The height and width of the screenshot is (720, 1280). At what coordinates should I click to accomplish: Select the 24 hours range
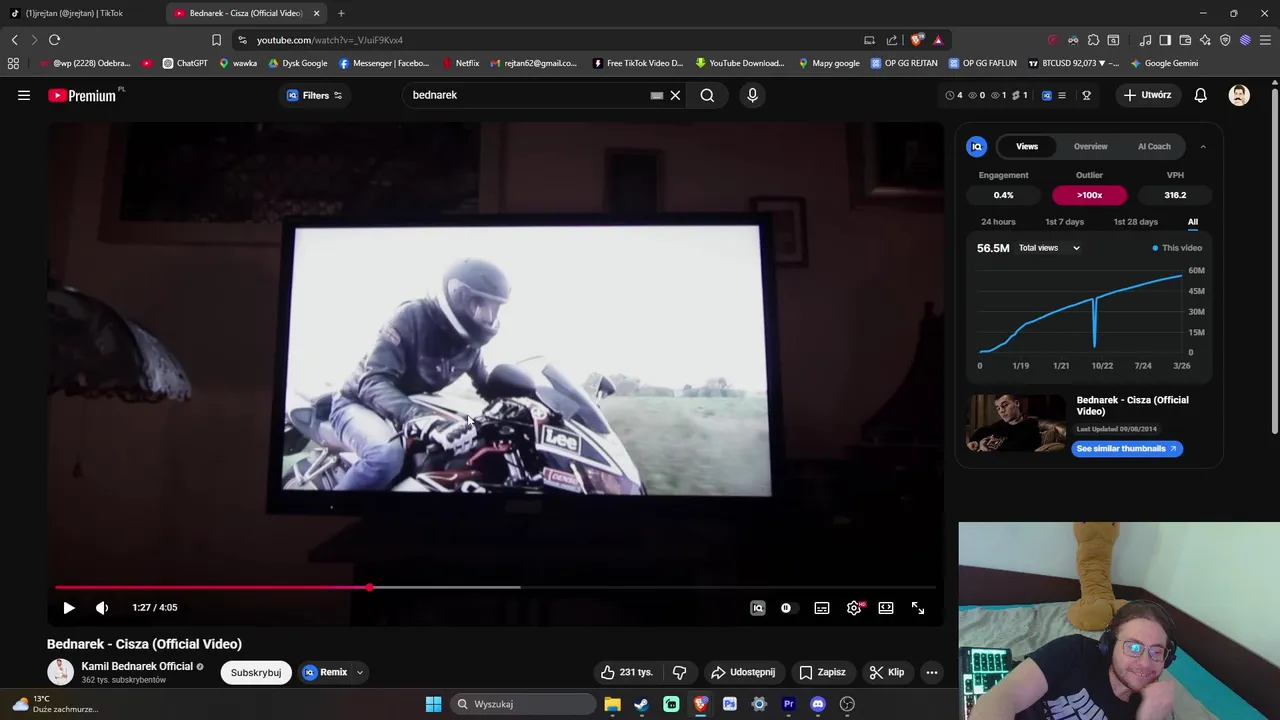click(998, 222)
